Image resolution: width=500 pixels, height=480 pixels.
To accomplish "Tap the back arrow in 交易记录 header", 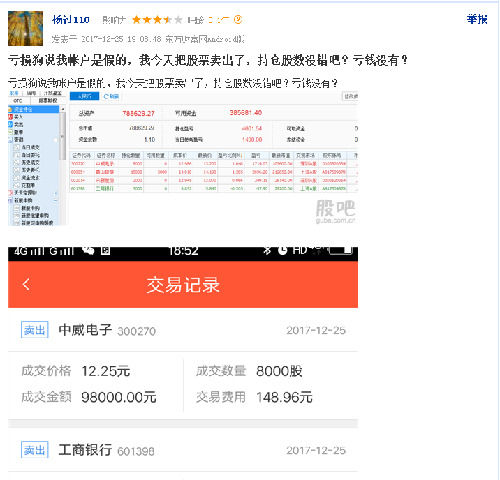I will click(26, 284).
